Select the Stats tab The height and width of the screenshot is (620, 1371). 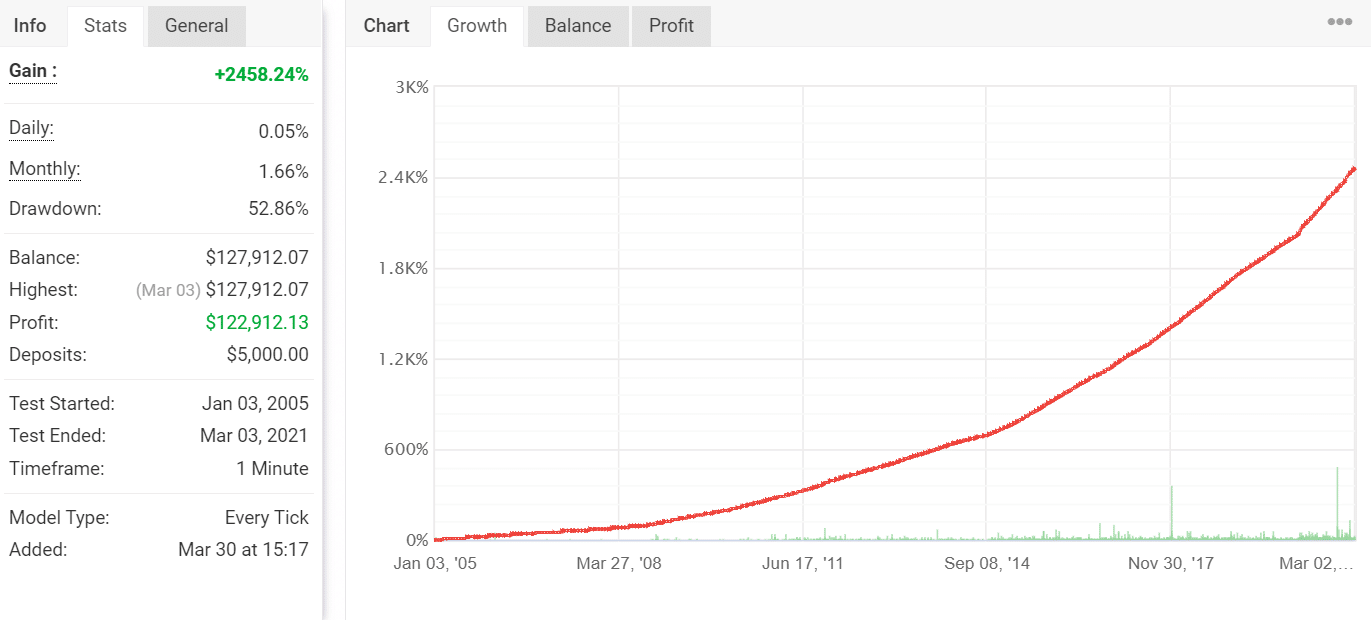pos(104,25)
